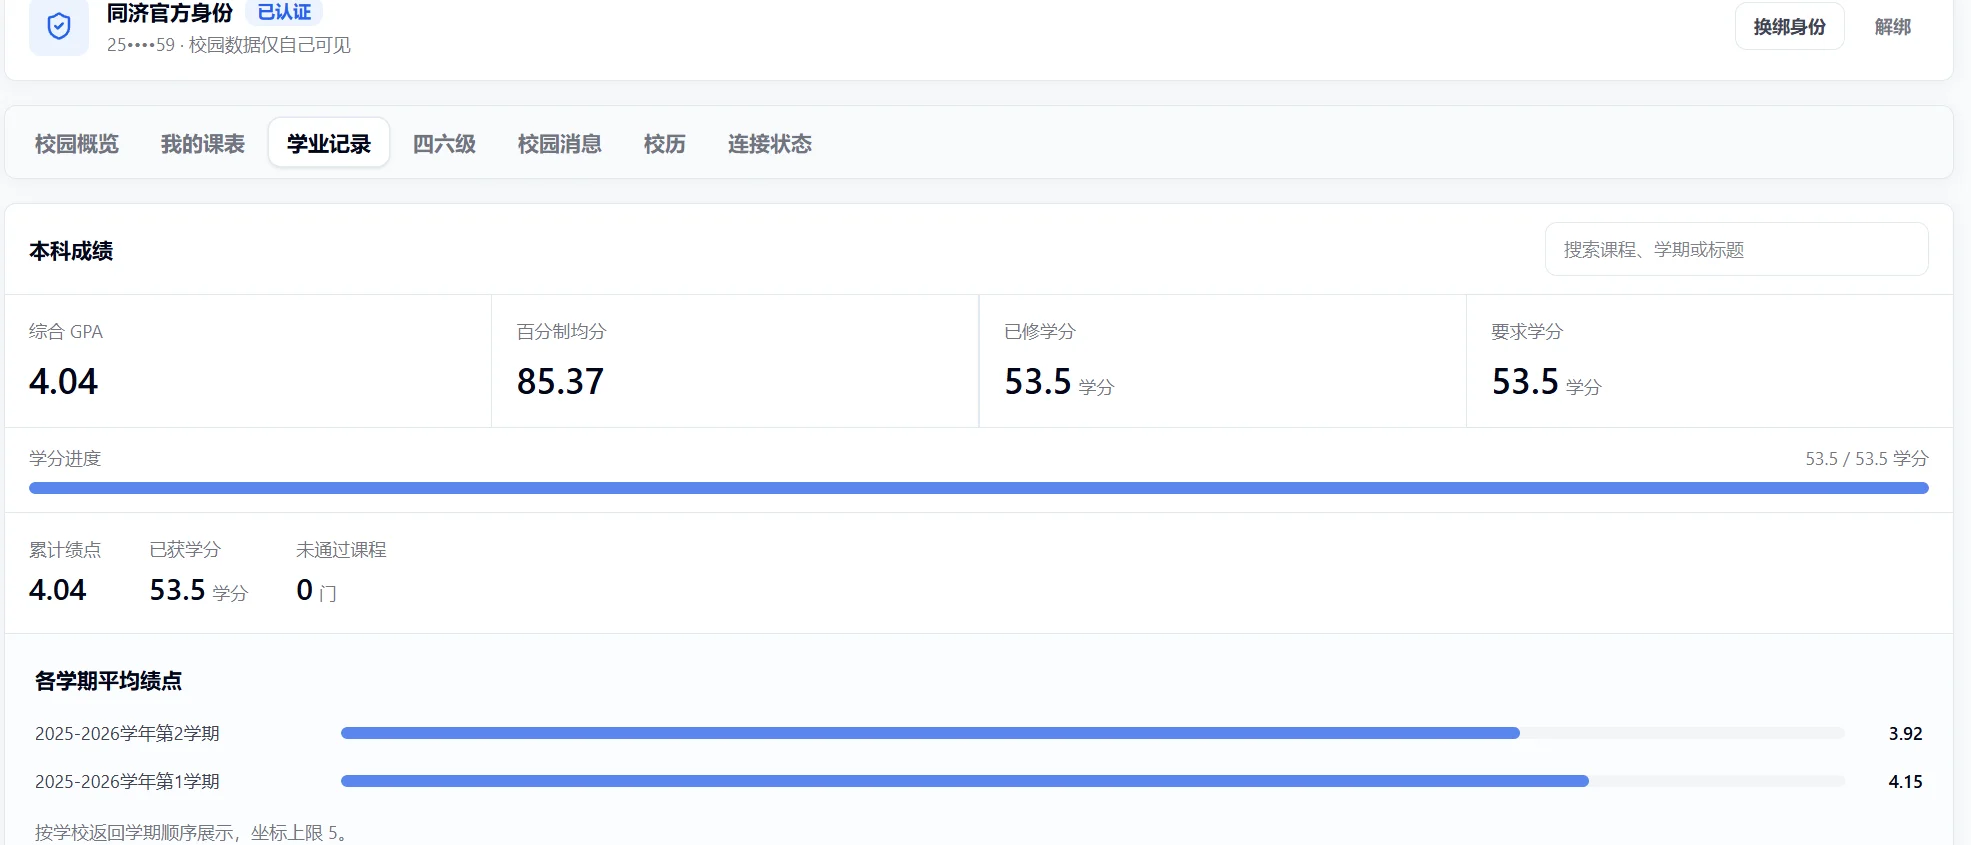Click the 2025-2026学年第2学期 label
The image size is (1971, 845).
point(127,733)
